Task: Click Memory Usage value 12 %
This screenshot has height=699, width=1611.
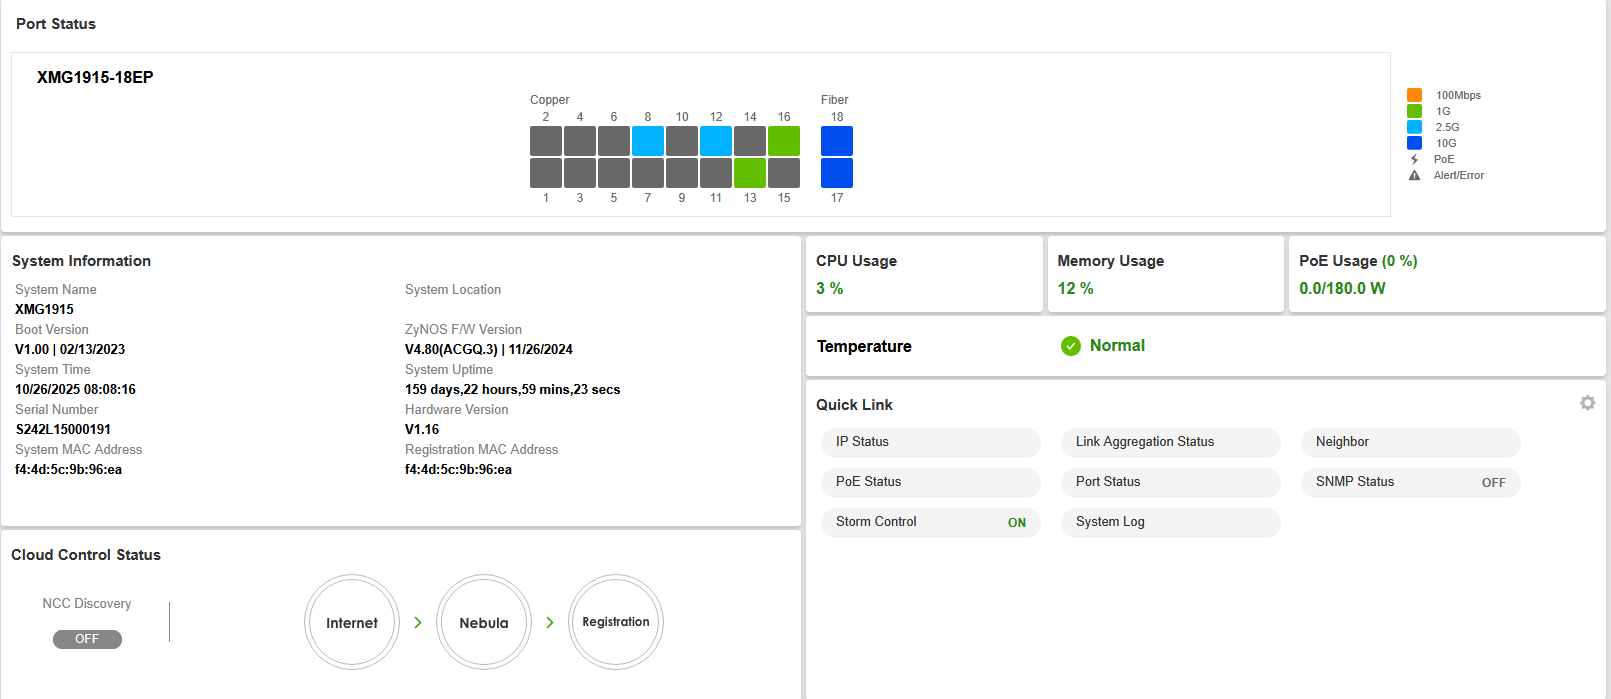Action: (1076, 288)
